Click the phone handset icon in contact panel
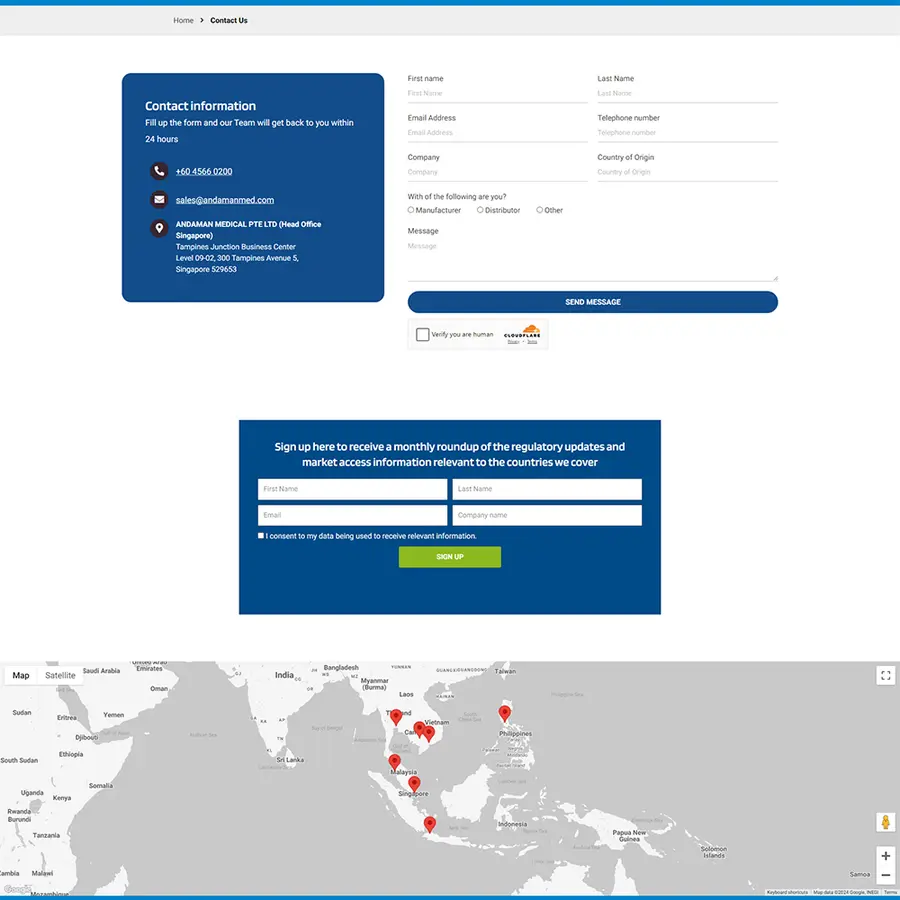The width and height of the screenshot is (900, 900). tap(159, 170)
